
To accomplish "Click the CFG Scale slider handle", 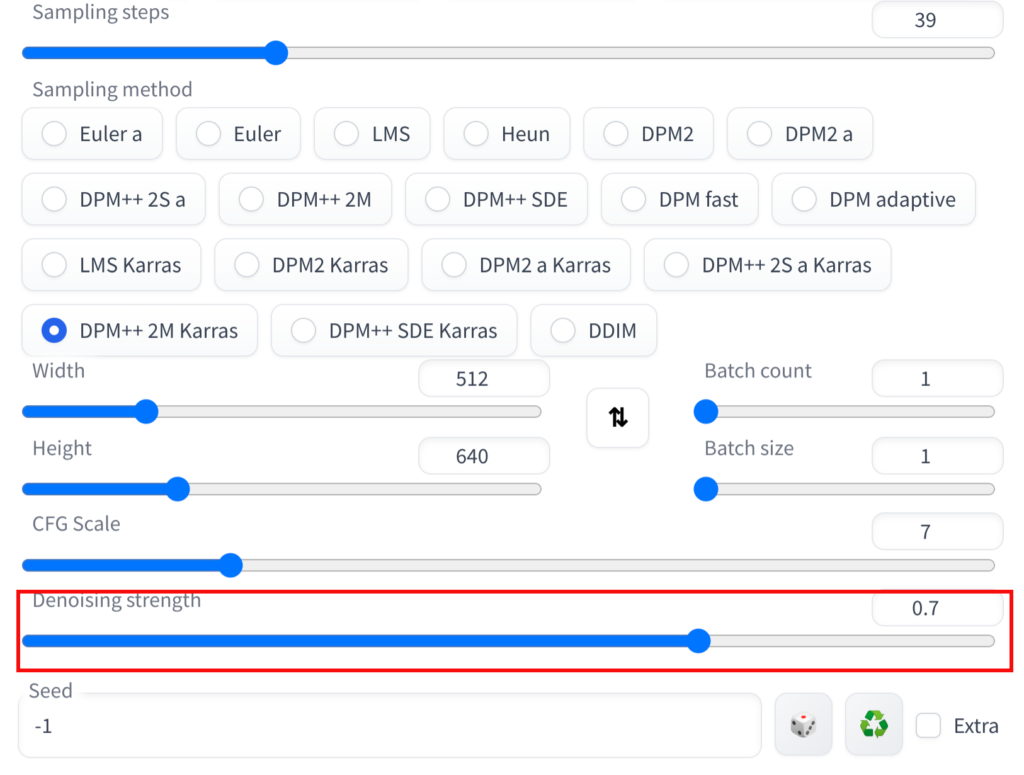I will click(x=231, y=565).
